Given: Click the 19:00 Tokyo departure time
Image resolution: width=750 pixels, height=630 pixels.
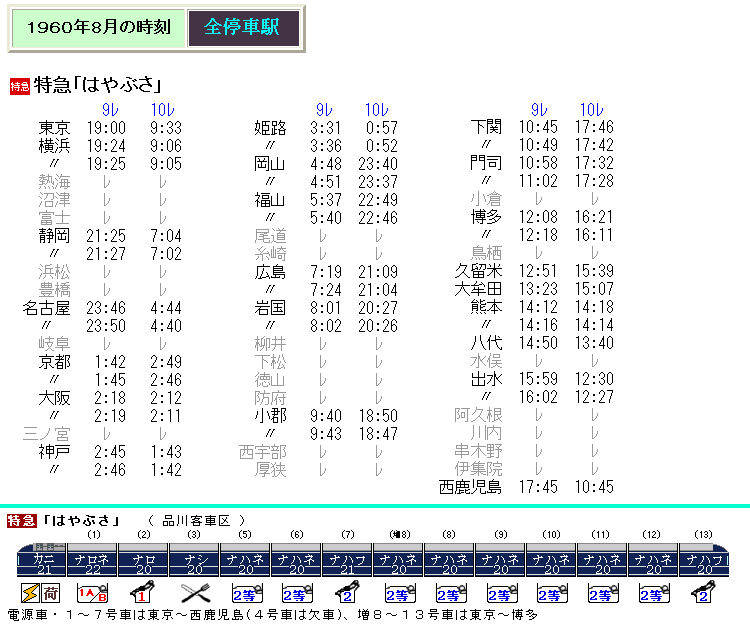Looking at the screenshot, I should pos(106,128).
